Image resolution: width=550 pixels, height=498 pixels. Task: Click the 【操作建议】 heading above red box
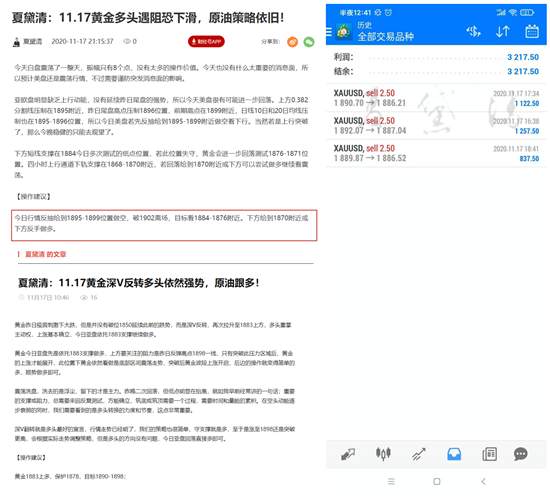pos(33,196)
